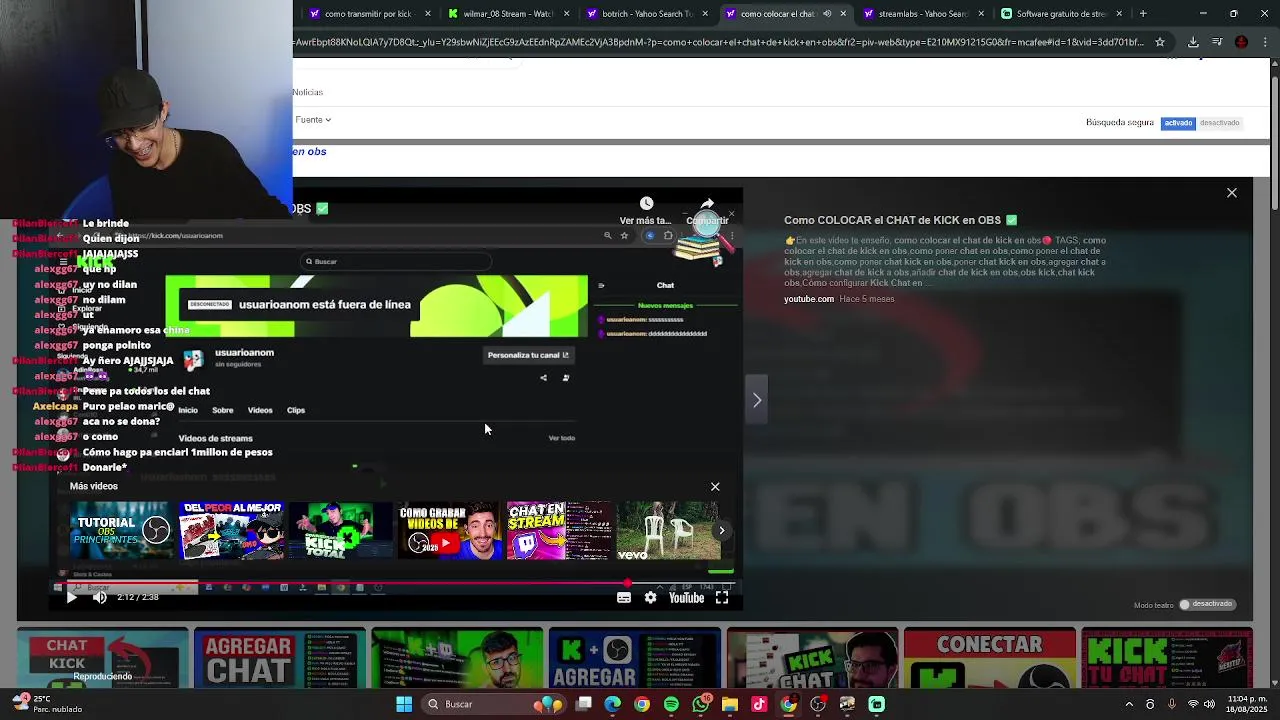
Task: Open the video on YouTube via logo
Action: (686, 598)
